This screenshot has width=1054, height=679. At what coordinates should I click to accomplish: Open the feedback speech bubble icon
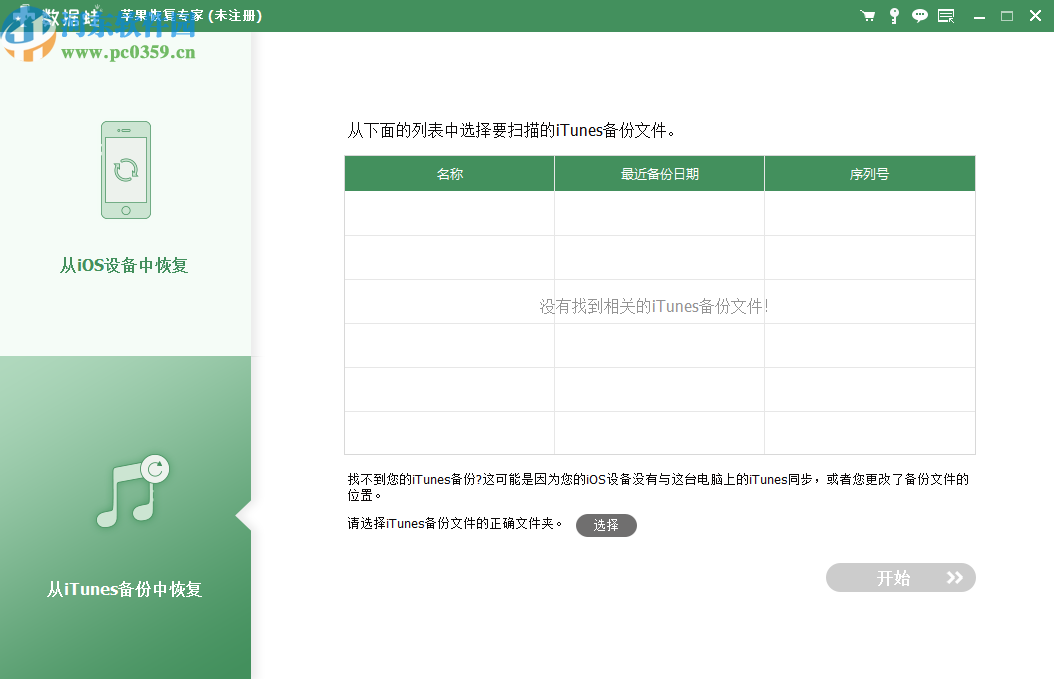[x=919, y=15]
